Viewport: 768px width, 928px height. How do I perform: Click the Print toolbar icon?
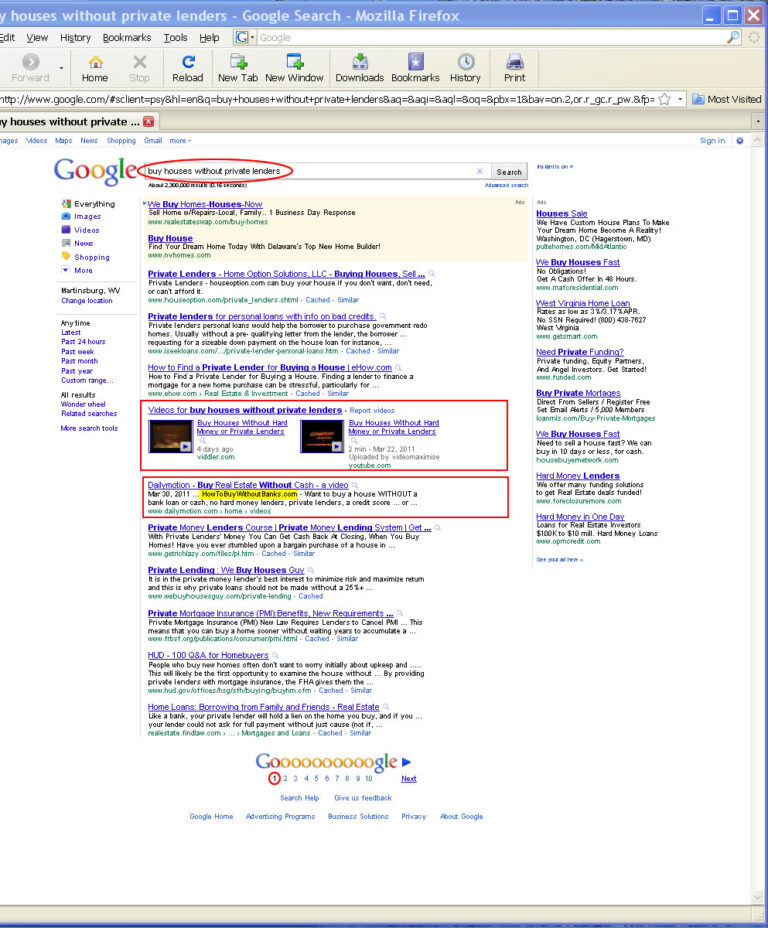(514, 68)
